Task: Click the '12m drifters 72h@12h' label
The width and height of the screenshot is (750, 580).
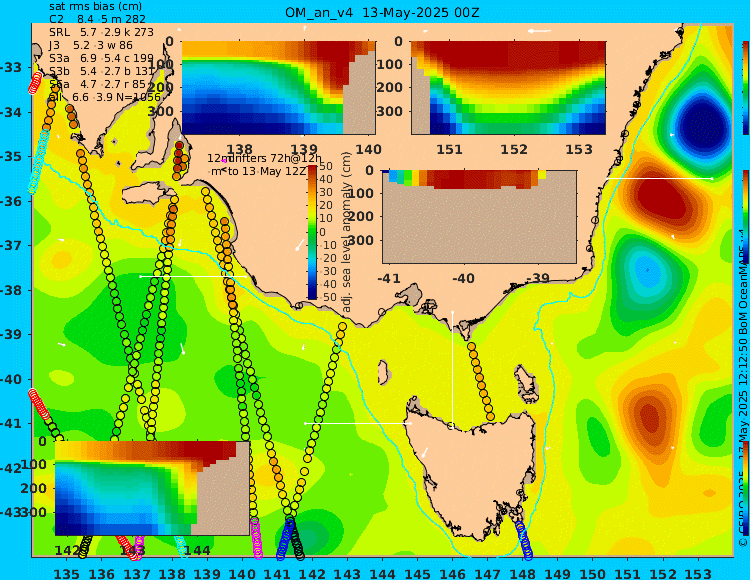Action: point(265,158)
